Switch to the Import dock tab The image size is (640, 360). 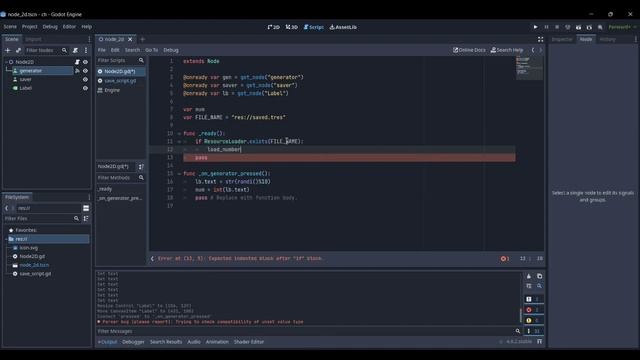coord(33,39)
